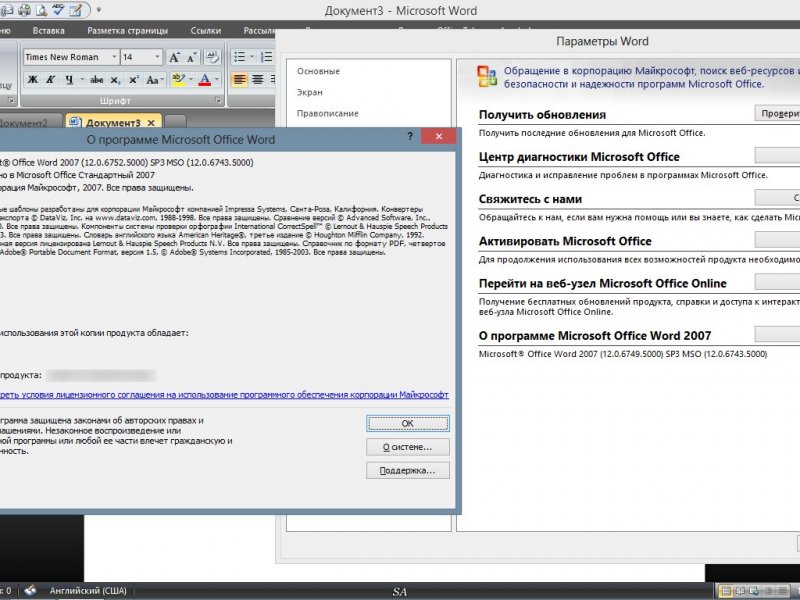Switch to Web Layout view icon

(x=754, y=591)
